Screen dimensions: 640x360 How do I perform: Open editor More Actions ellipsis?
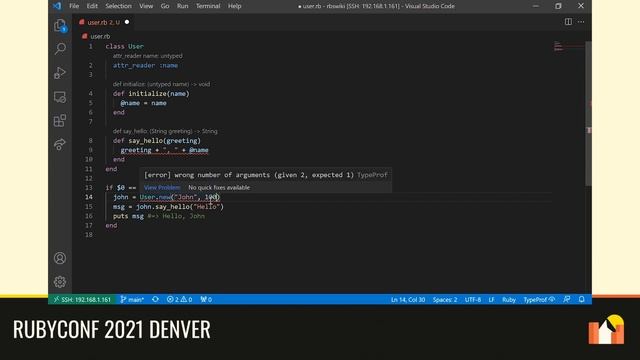click(x=581, y=22)
